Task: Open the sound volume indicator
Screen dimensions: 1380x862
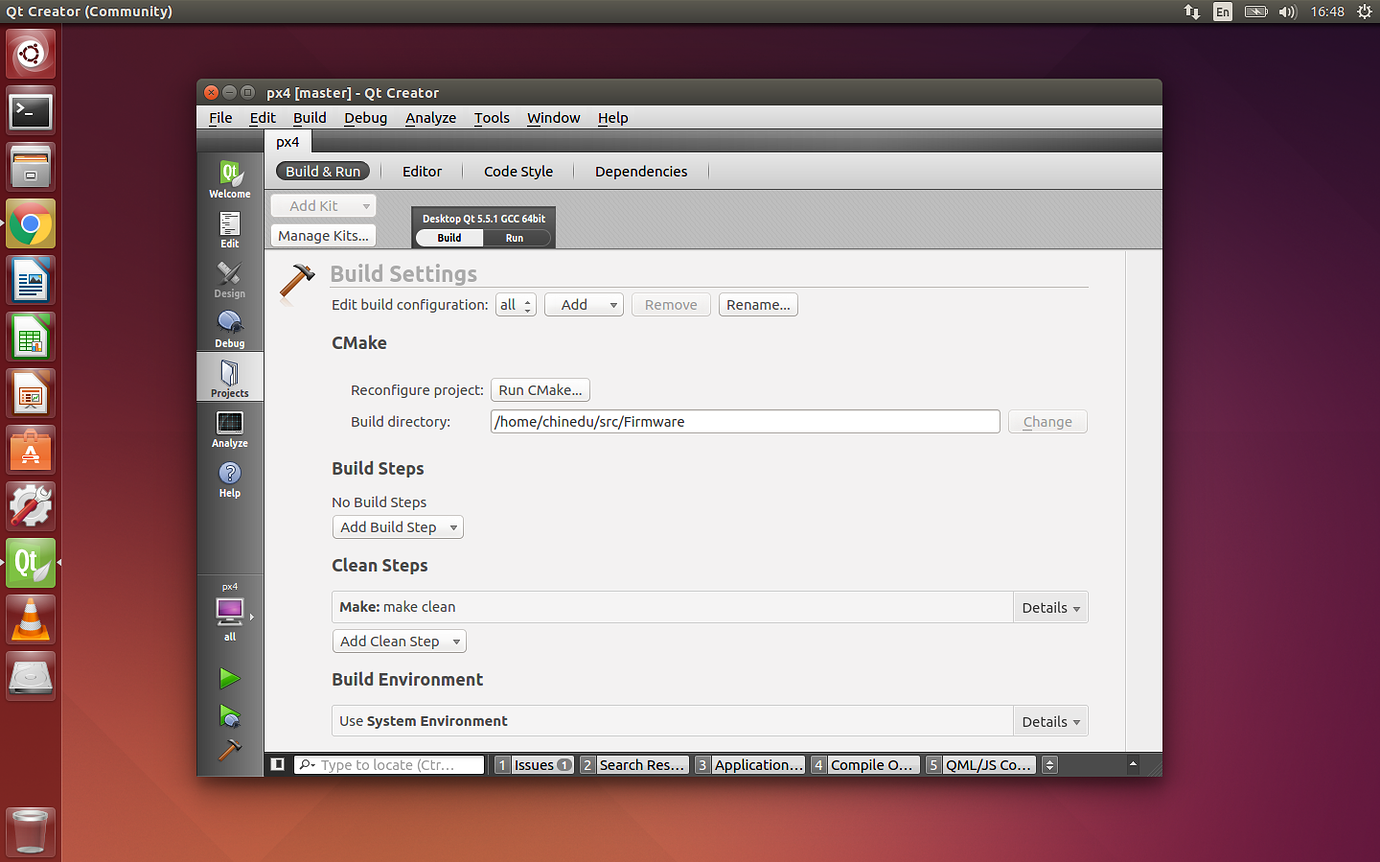Action: [x=1287, y=12]
